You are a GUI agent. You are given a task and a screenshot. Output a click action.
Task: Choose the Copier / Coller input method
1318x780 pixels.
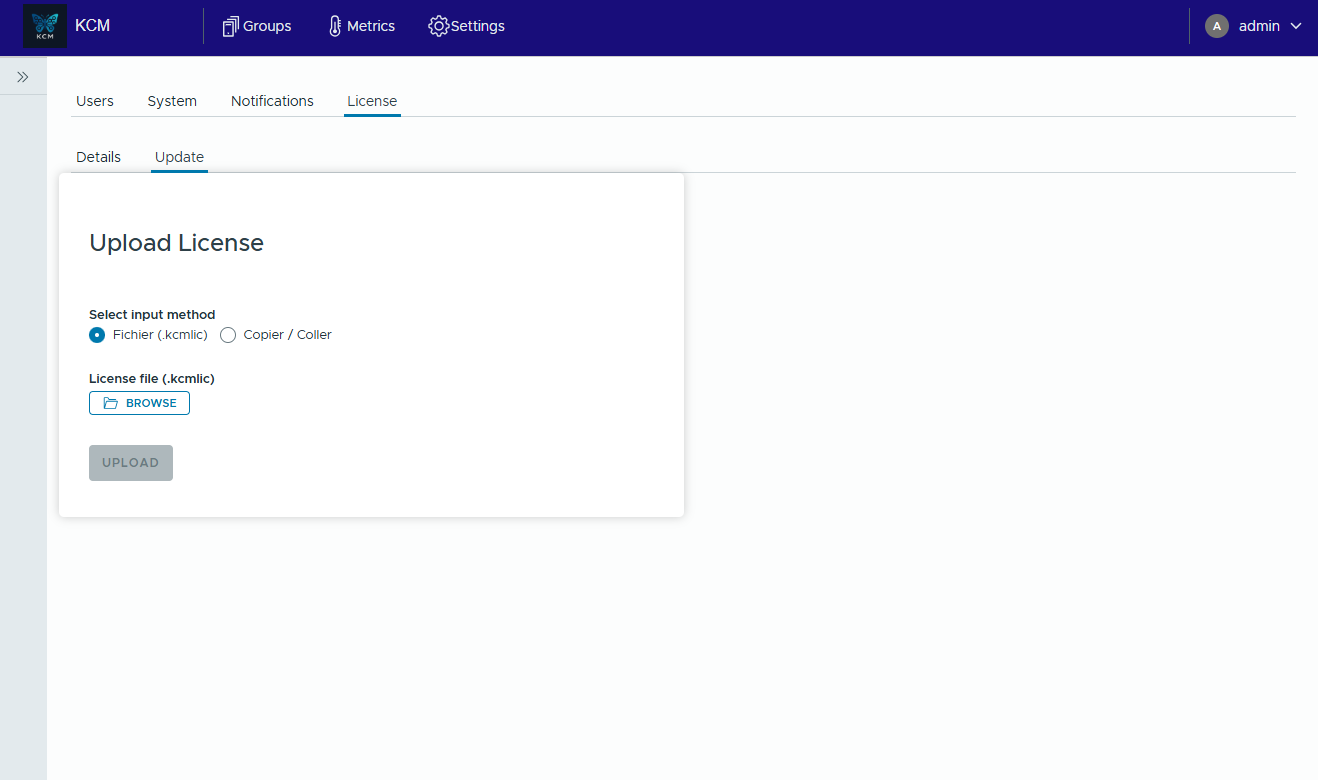point(228,335)
